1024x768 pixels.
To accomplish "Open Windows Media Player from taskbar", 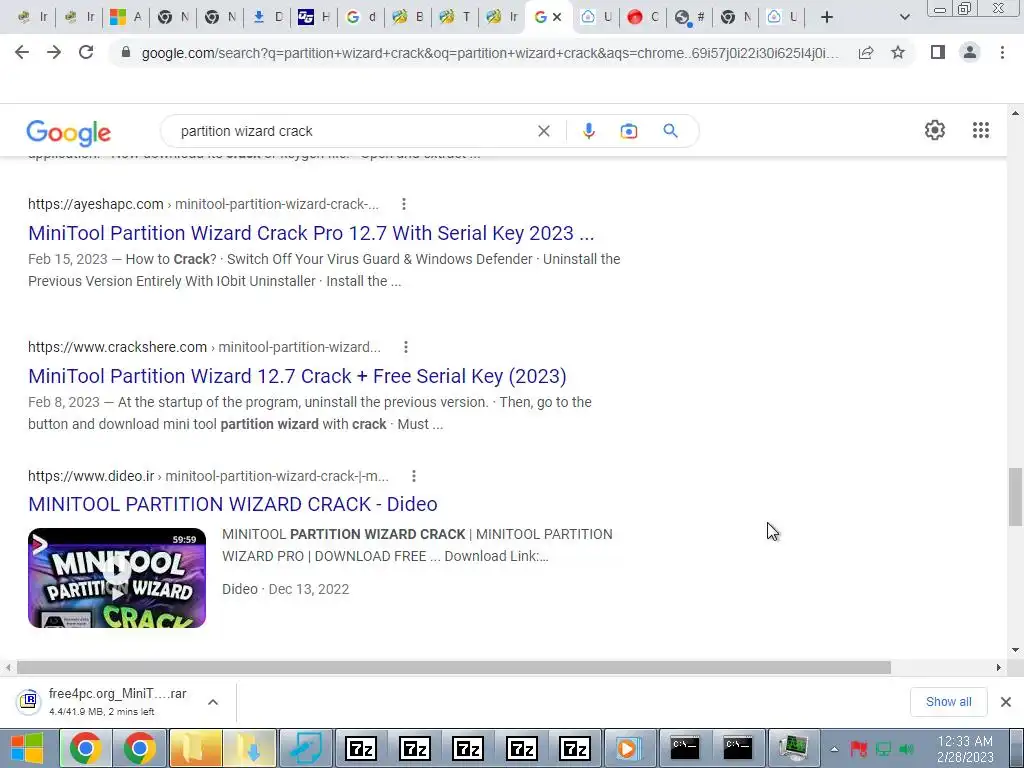I will [628, 748].
